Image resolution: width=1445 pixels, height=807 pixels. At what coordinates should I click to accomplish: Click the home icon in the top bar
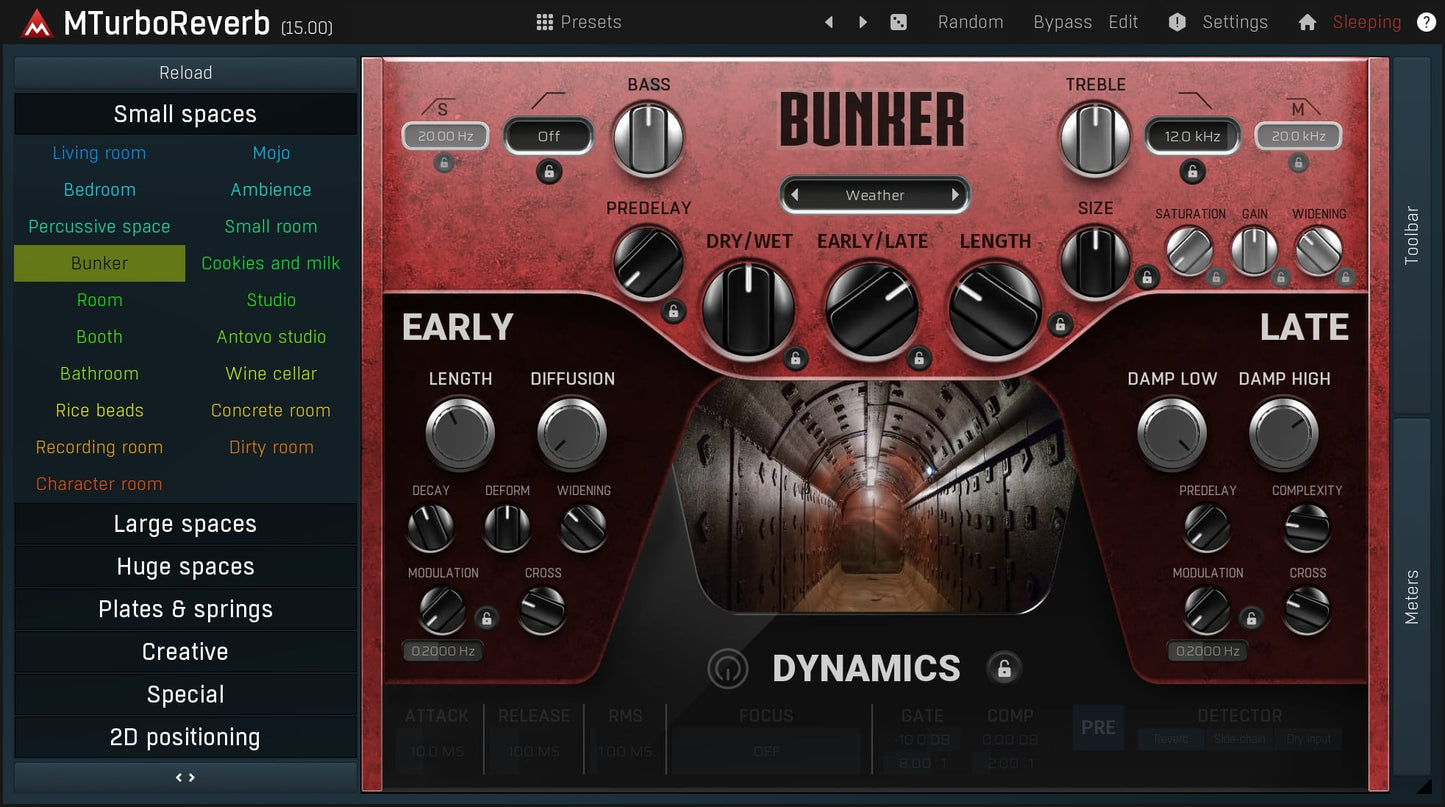tap(1306, 21)
